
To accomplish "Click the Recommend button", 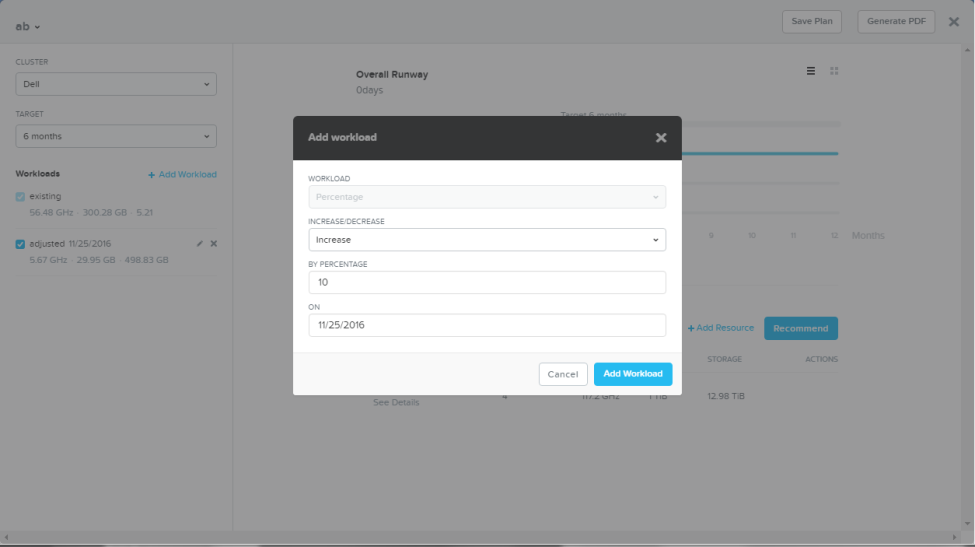I will [x=801, y=328].
